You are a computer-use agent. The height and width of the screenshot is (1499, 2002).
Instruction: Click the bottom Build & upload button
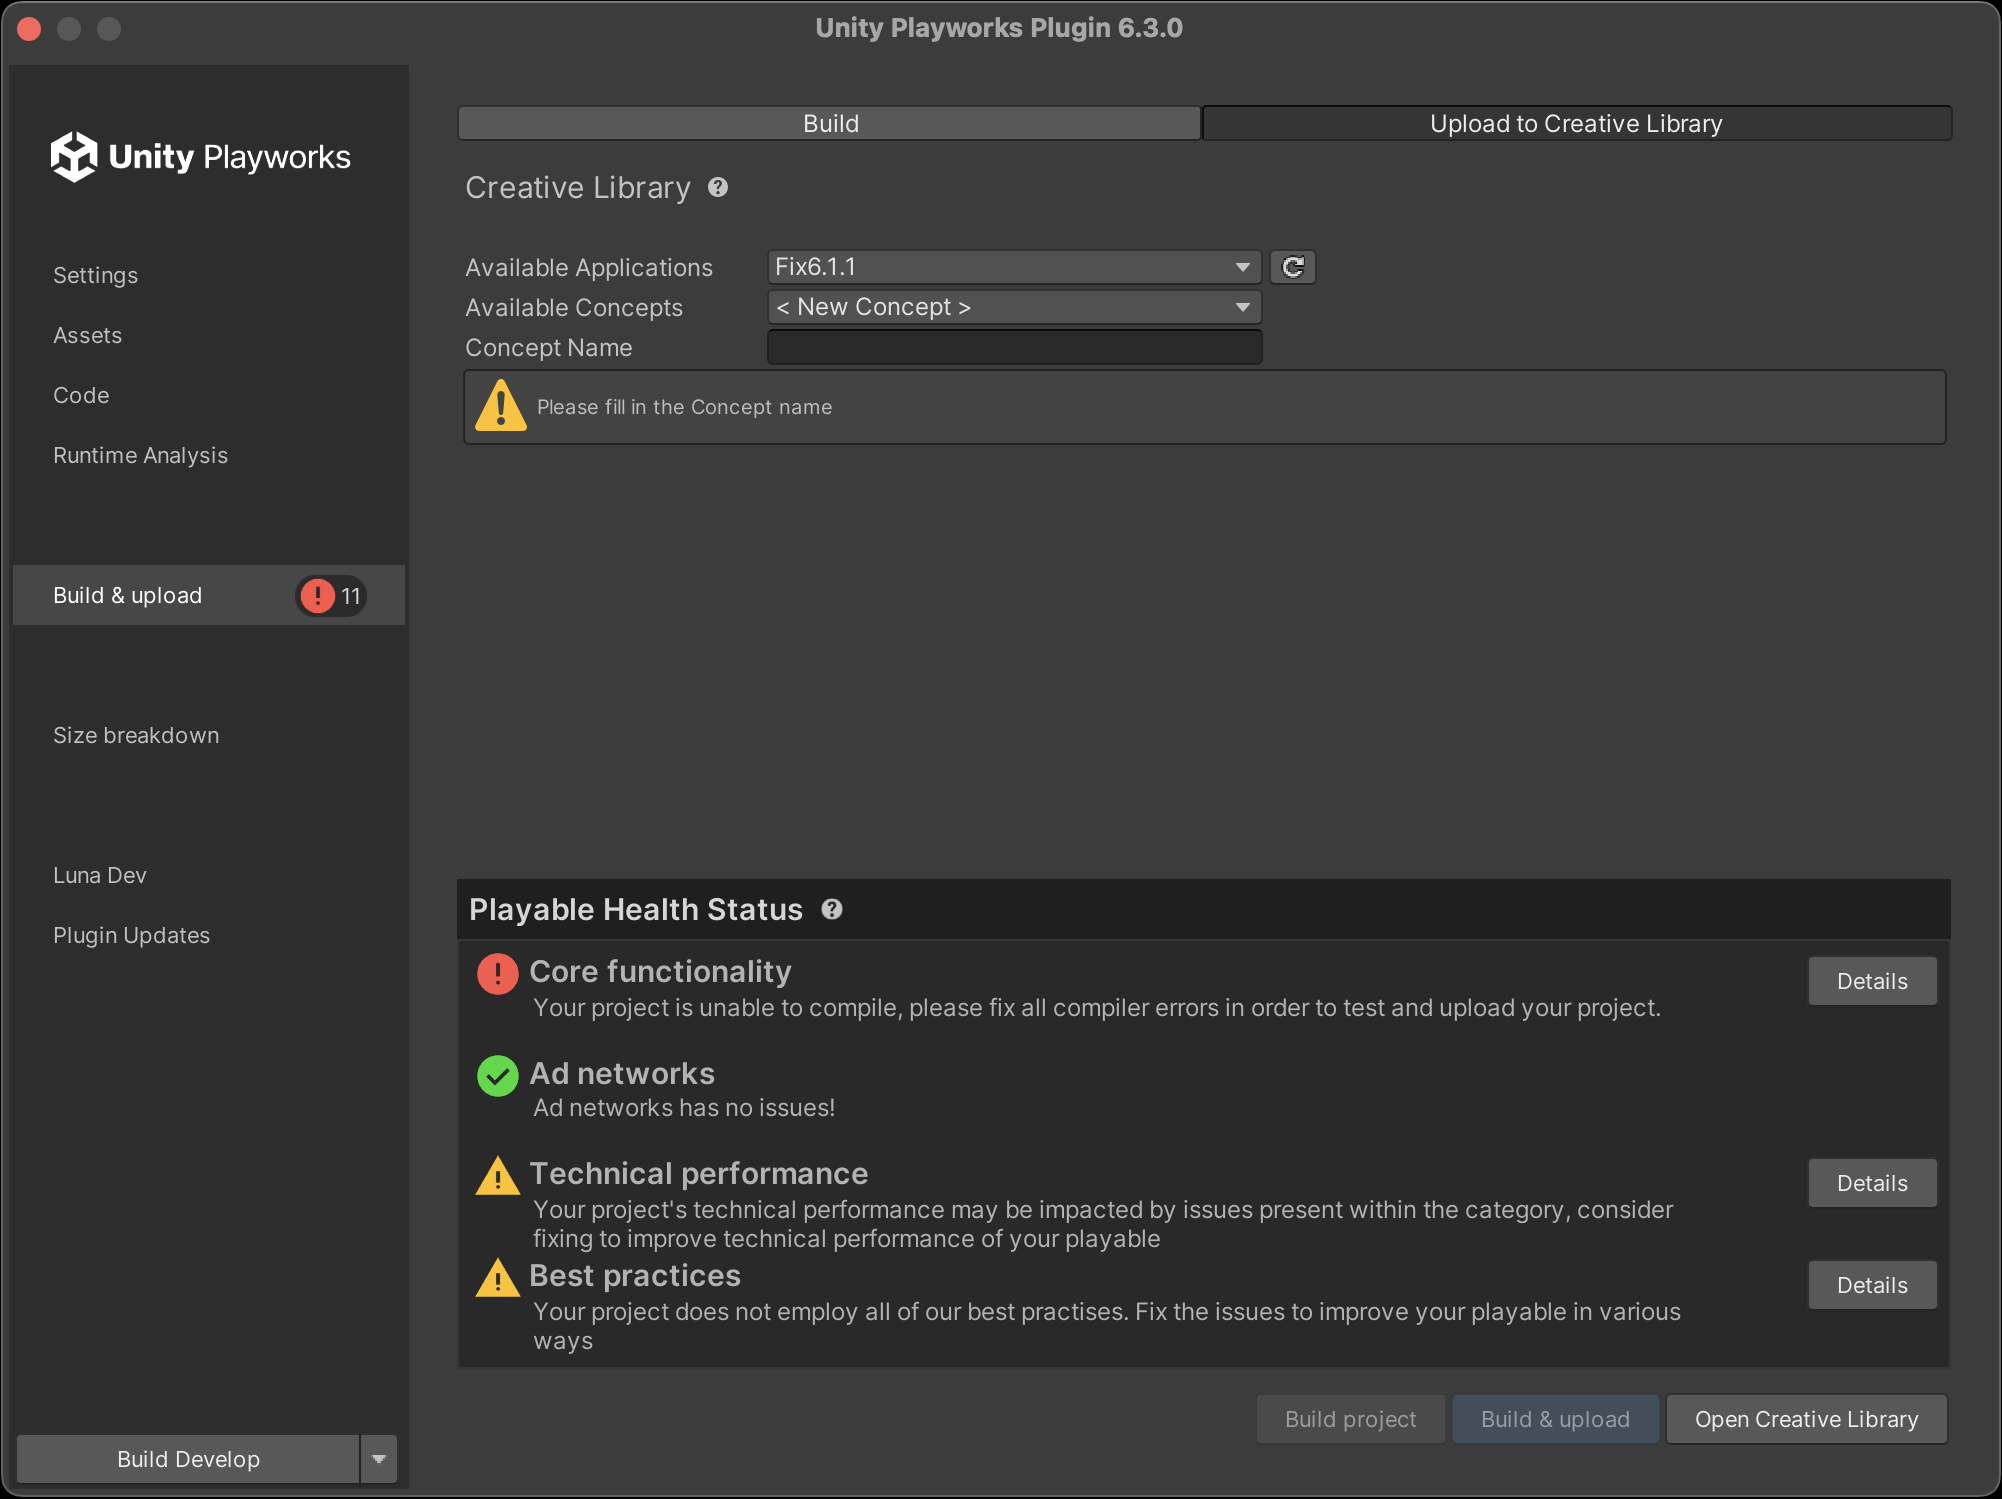1555,1419
